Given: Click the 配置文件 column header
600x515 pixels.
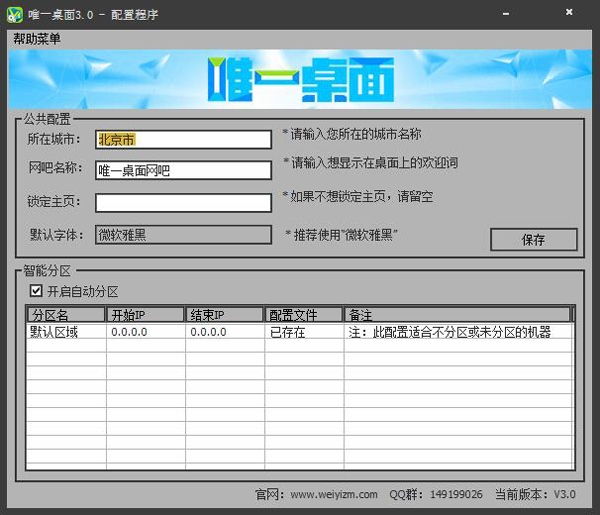Looking at the screenshot, I should (x=303, y=315).
